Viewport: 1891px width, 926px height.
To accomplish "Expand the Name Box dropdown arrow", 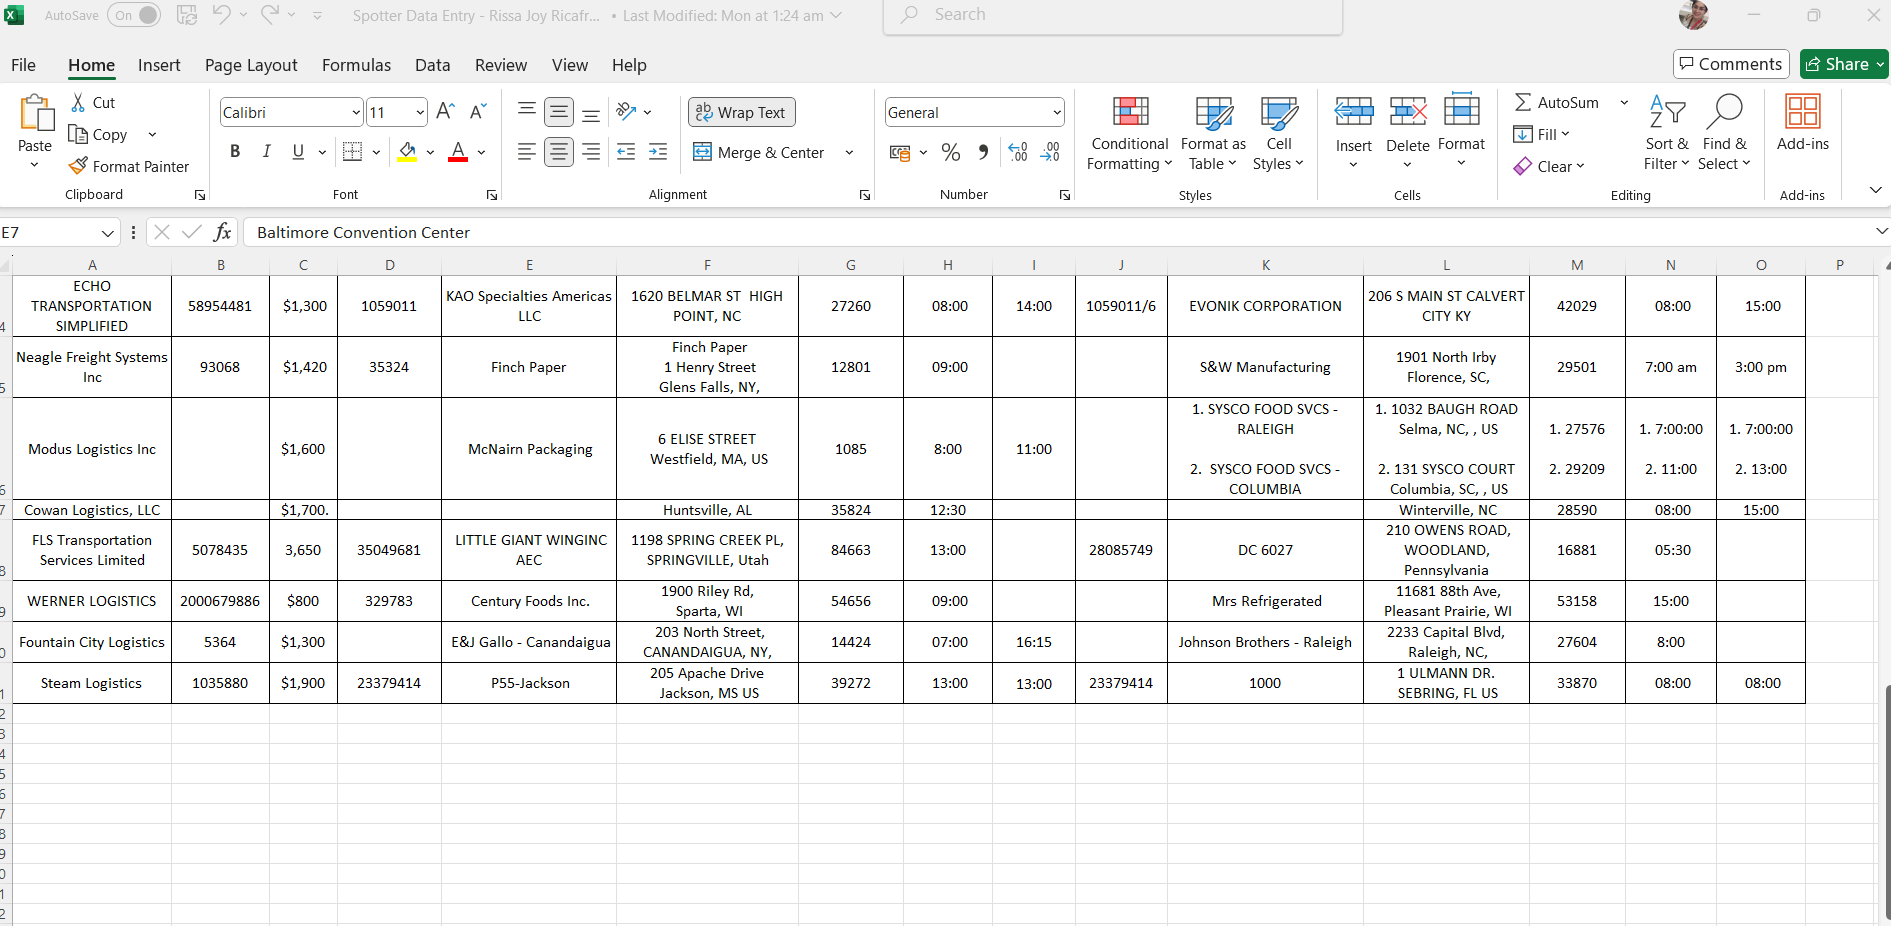I will click(108, 233).
